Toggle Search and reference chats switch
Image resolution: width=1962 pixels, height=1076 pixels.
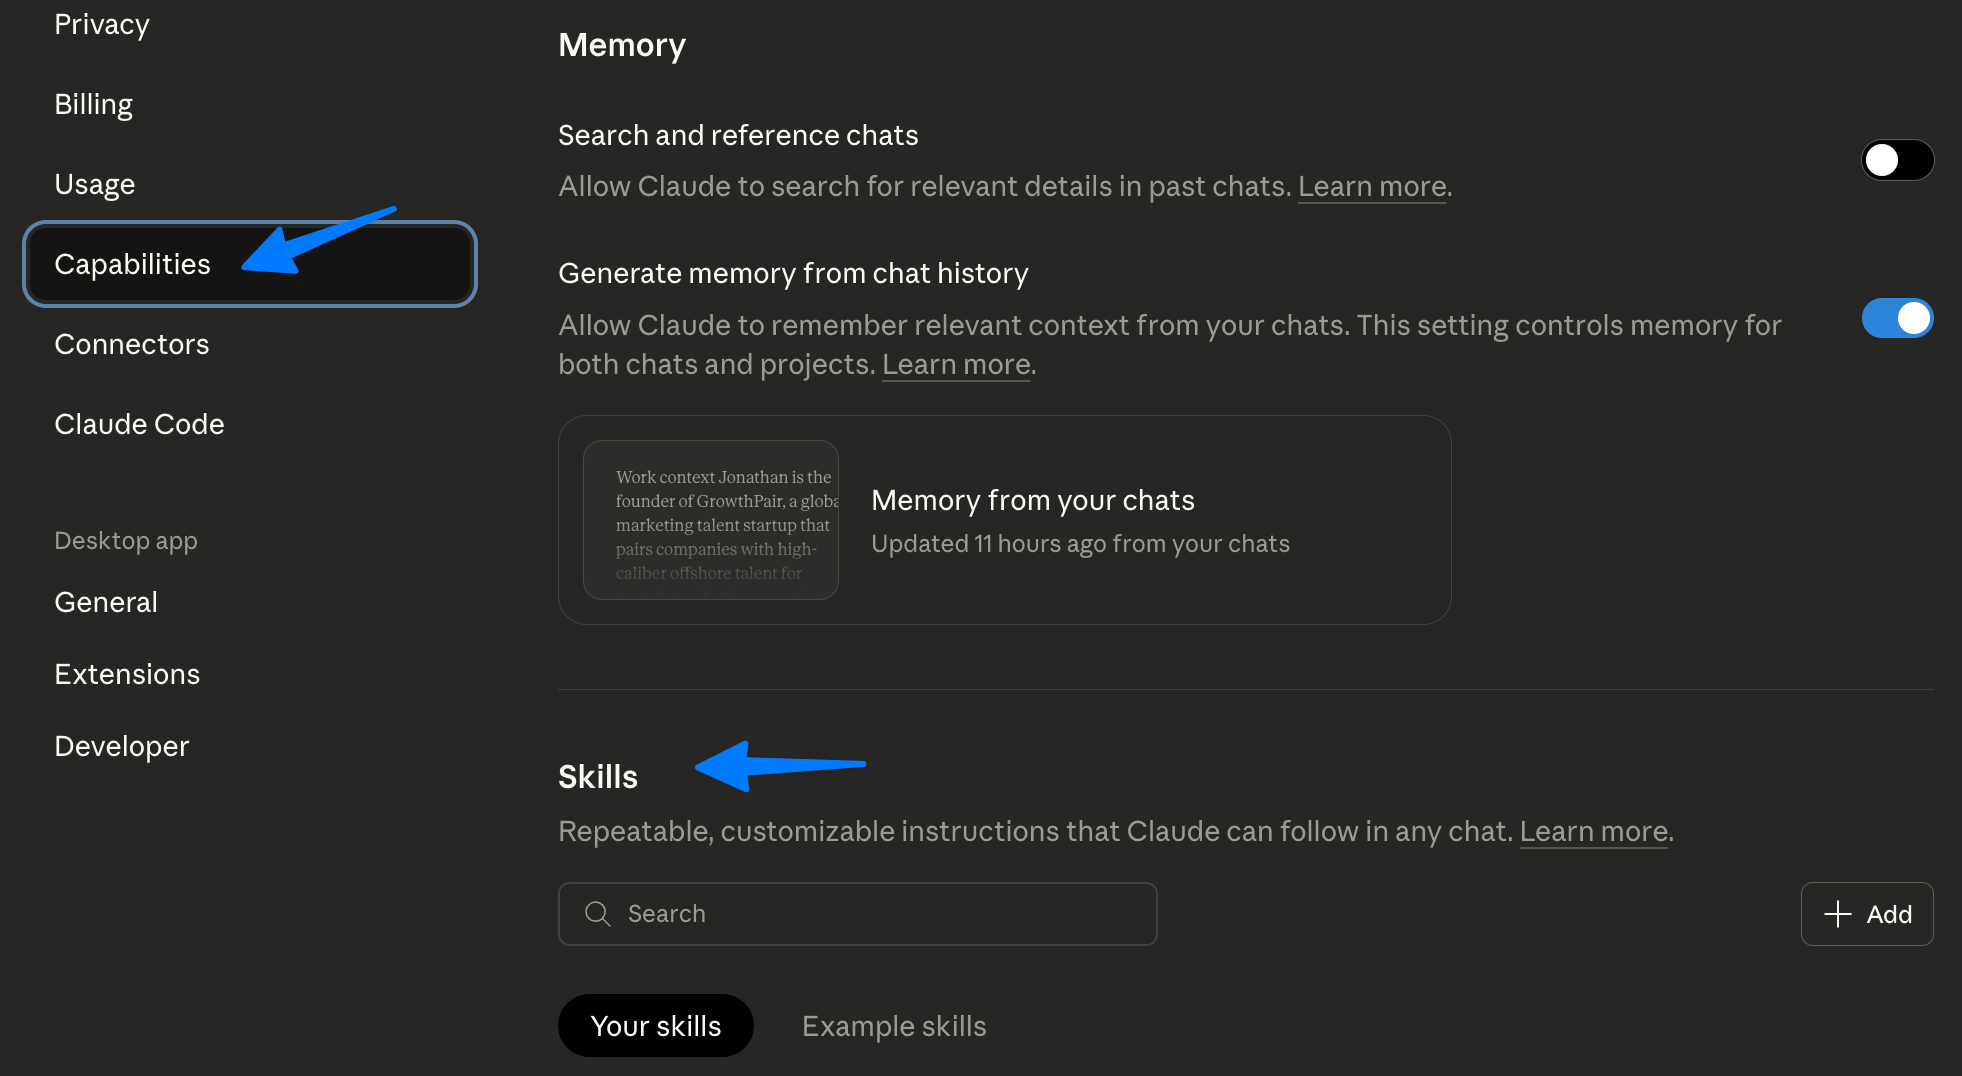click(x=1896, y=160)
